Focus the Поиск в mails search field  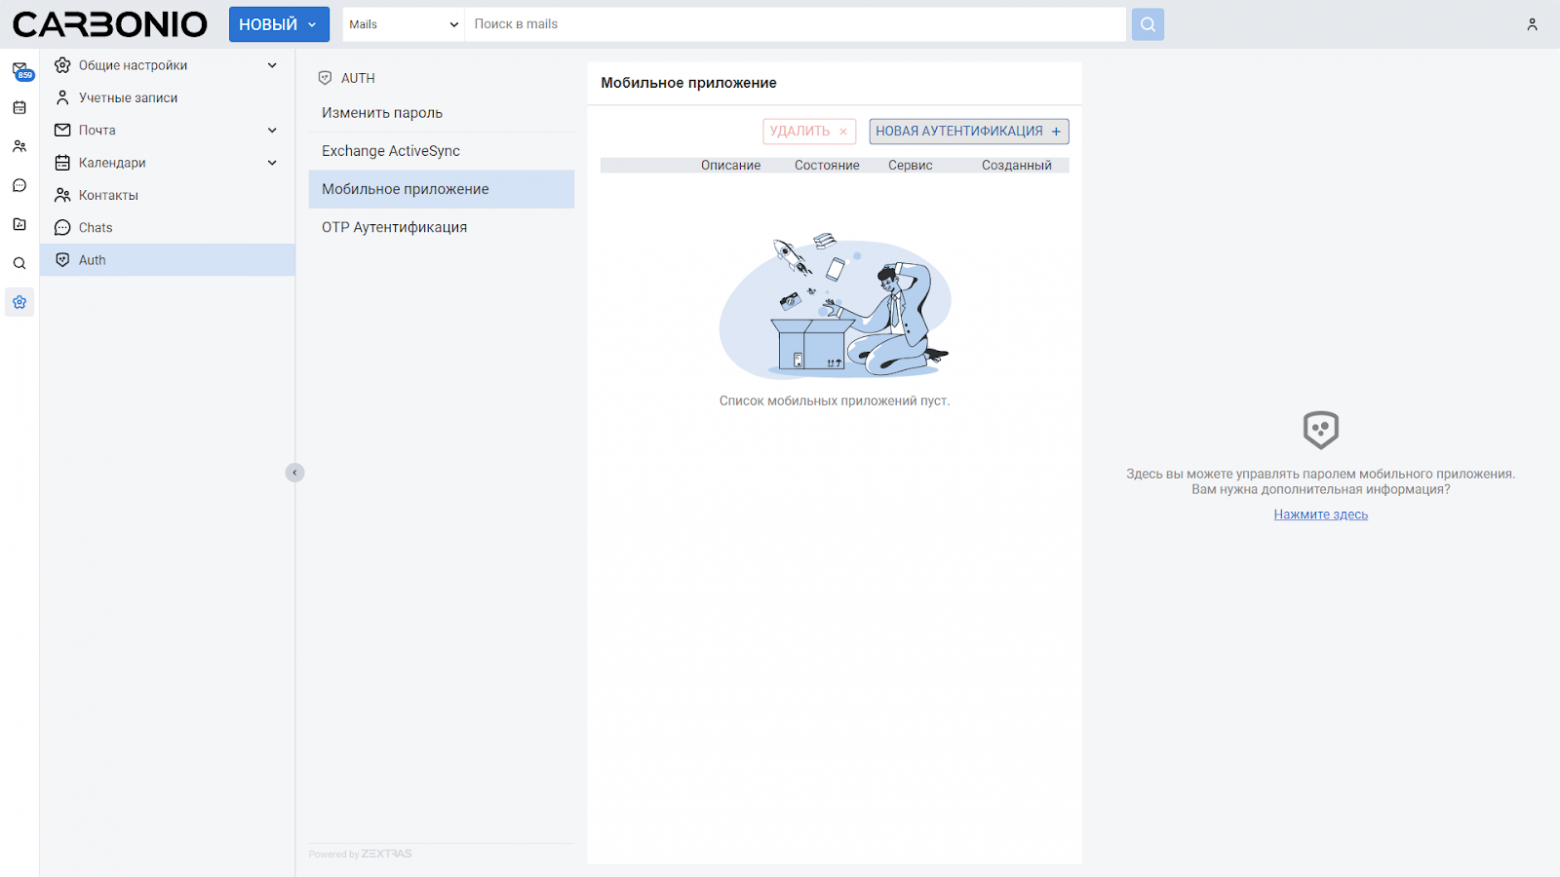point(795,24)
